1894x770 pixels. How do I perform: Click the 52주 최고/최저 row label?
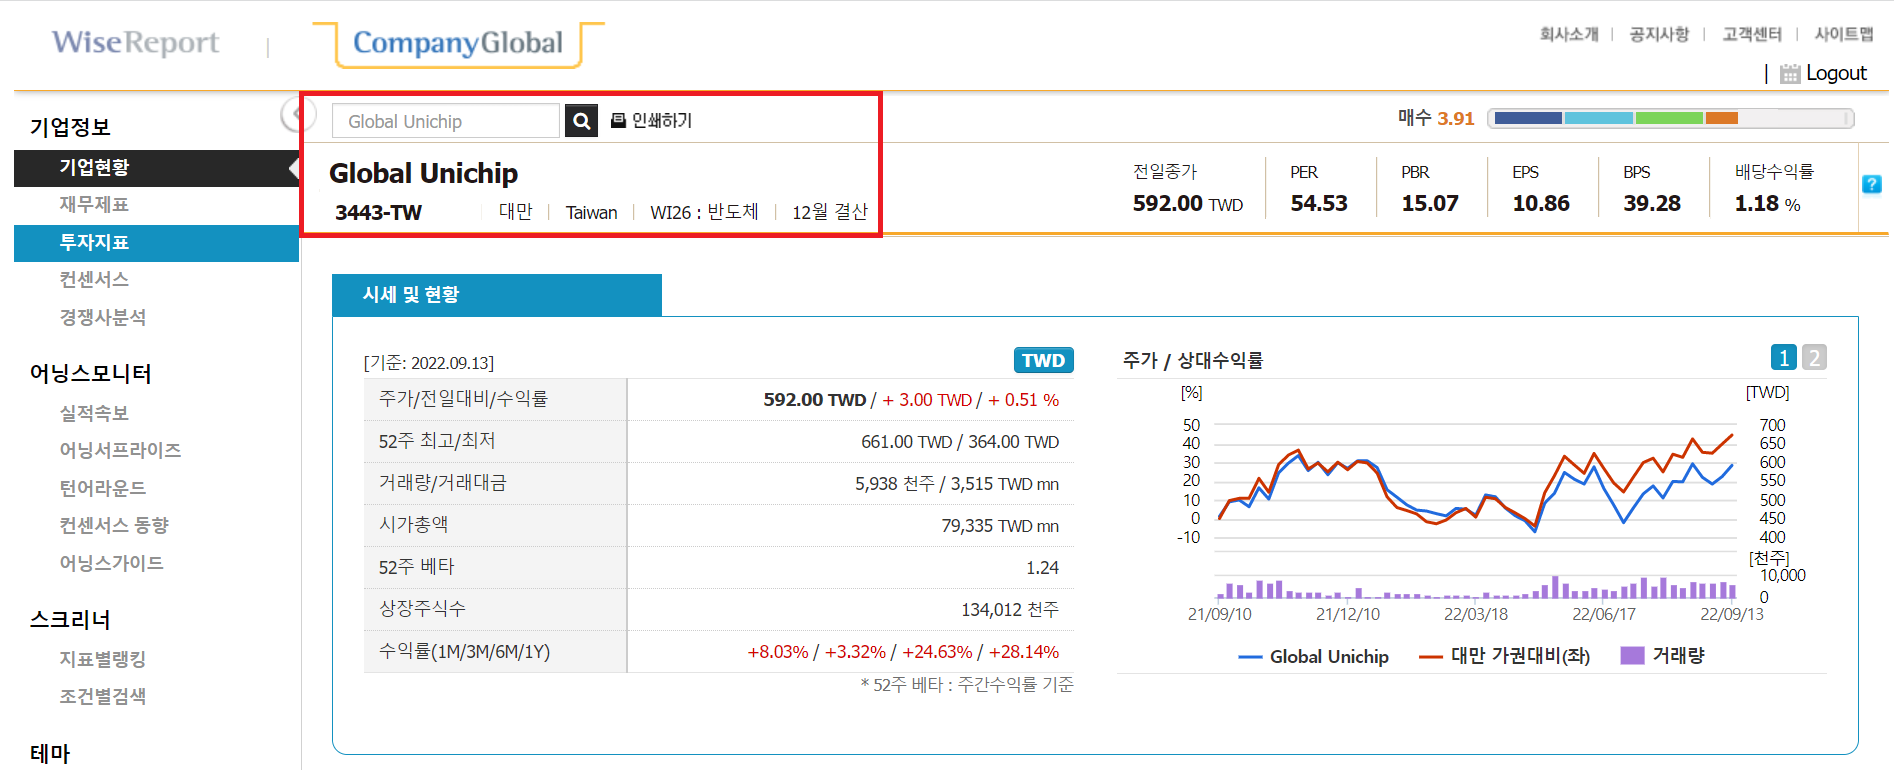(437, 441)
